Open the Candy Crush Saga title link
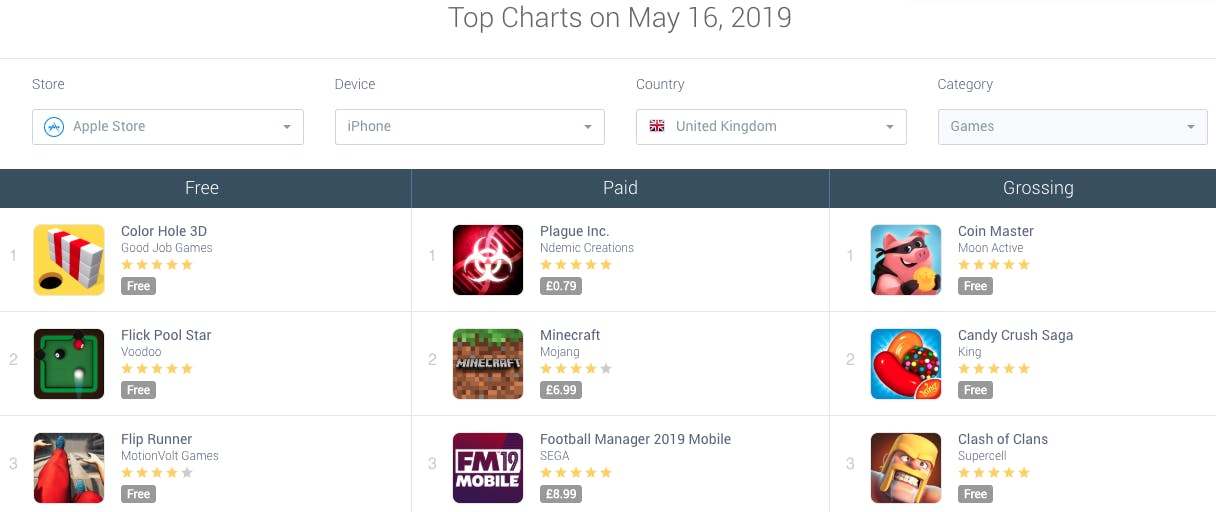Viewport: 1216px width, 512px height. click(x=1015, y=335)
